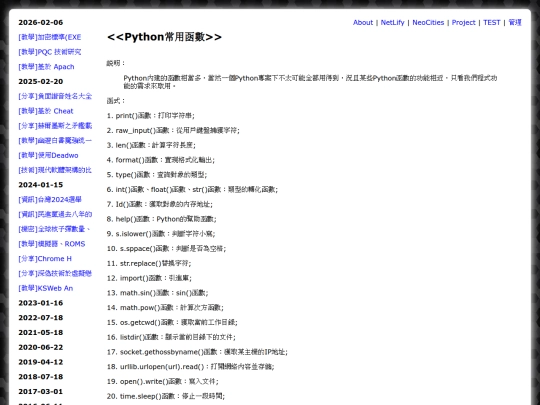The width and height of the screenshot is (540, 405).
Task: Click the math.pow() function line
Action: coord(165,308)
